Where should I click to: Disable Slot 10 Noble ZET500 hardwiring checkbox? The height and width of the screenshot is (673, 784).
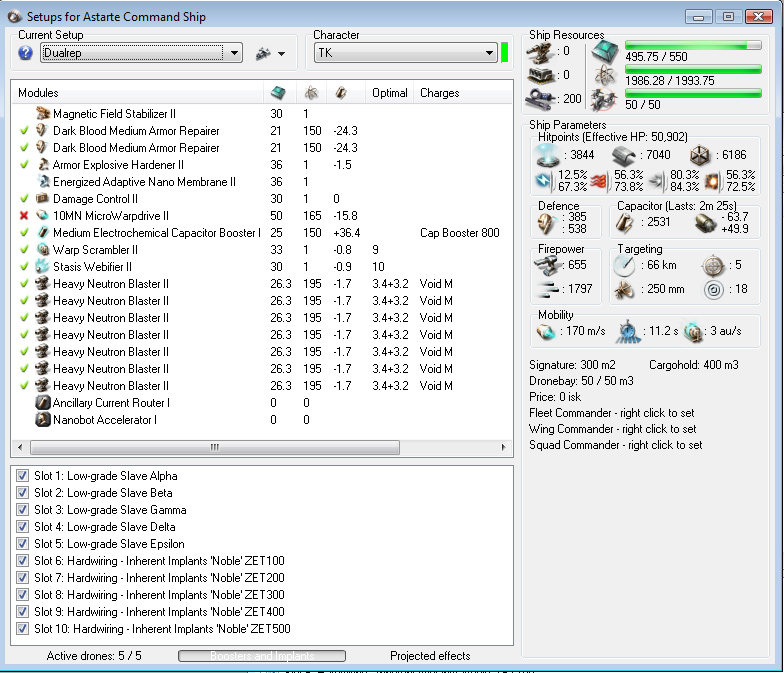(x=23, y=629)
